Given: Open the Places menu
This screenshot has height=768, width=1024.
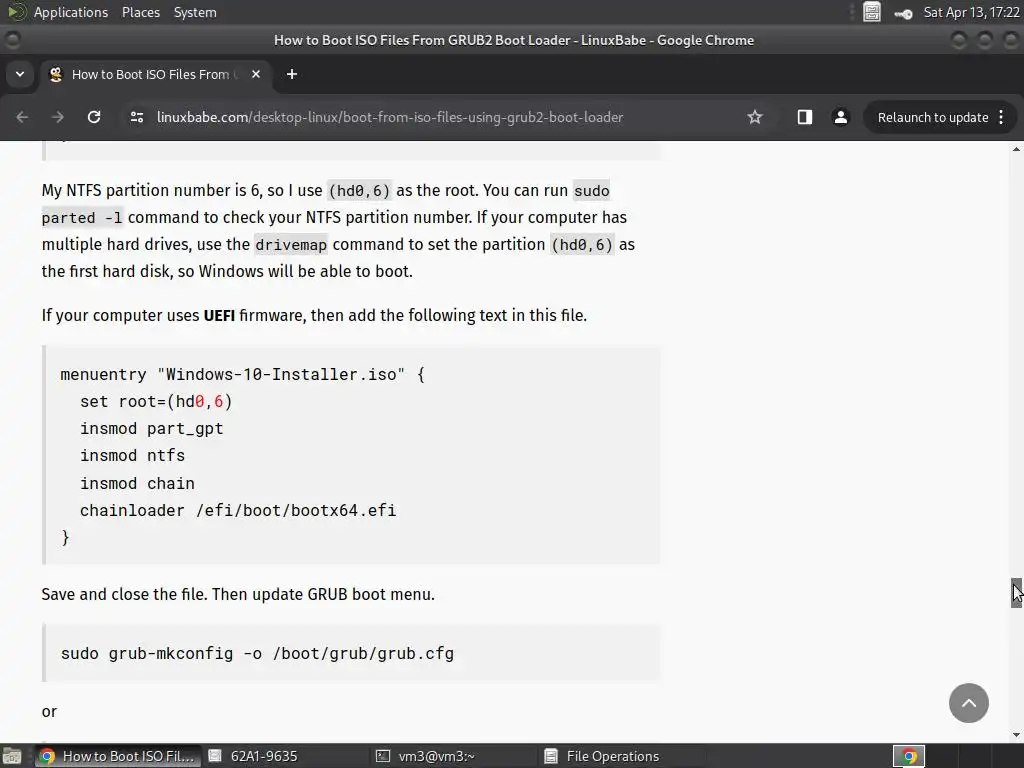Looking at the screenshot, I should tap(140, 12).
